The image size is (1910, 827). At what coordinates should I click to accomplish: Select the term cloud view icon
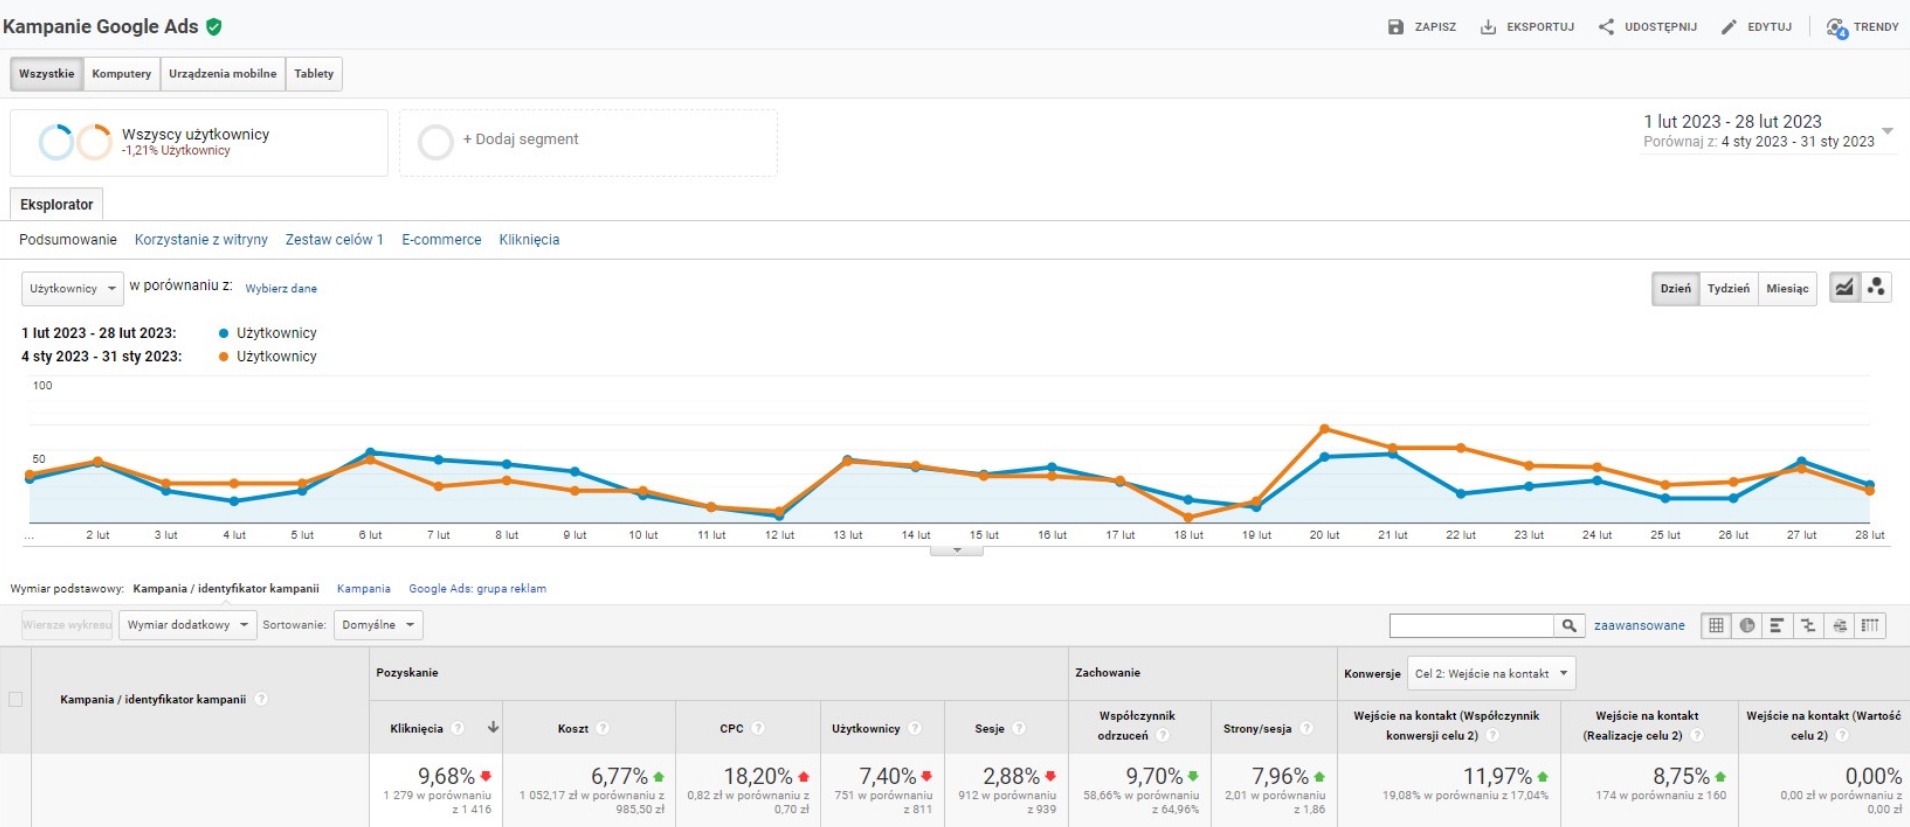(1839, 625)
